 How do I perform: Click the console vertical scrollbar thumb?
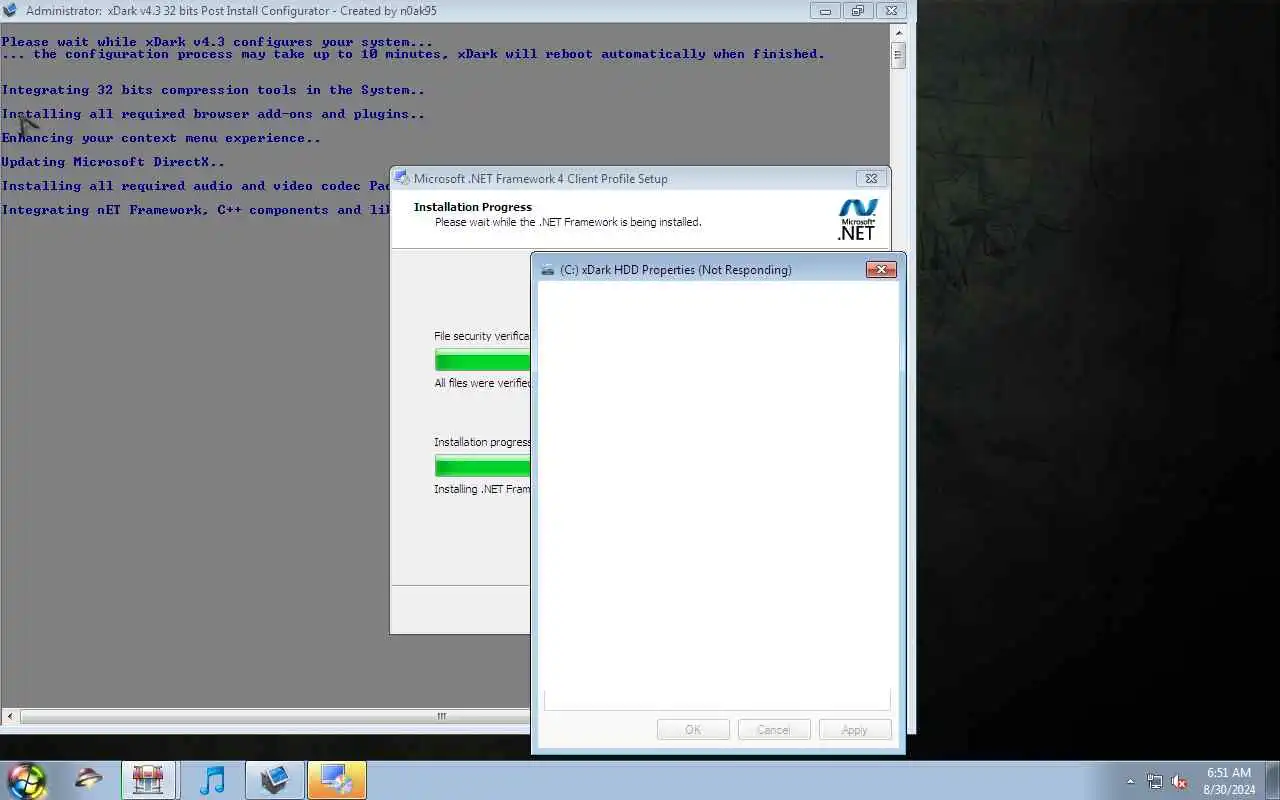898,55
